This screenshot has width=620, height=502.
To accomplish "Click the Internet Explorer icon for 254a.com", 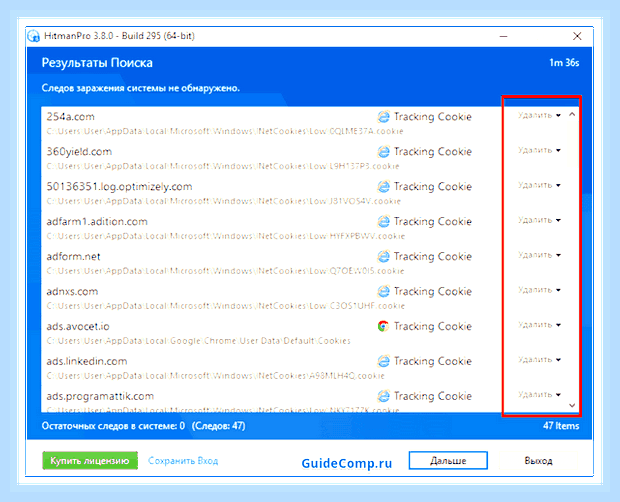I will pyautogui.click(x=383, y=117).
